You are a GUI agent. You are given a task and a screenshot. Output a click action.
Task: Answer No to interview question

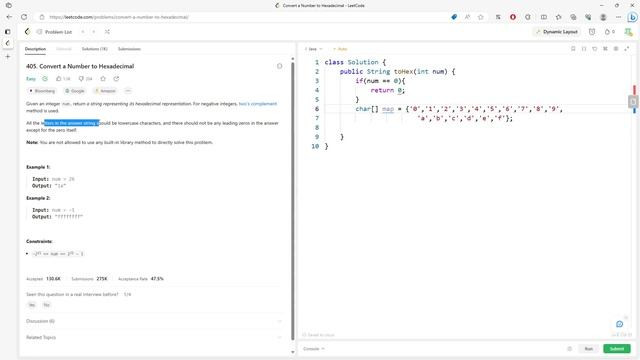47,305
